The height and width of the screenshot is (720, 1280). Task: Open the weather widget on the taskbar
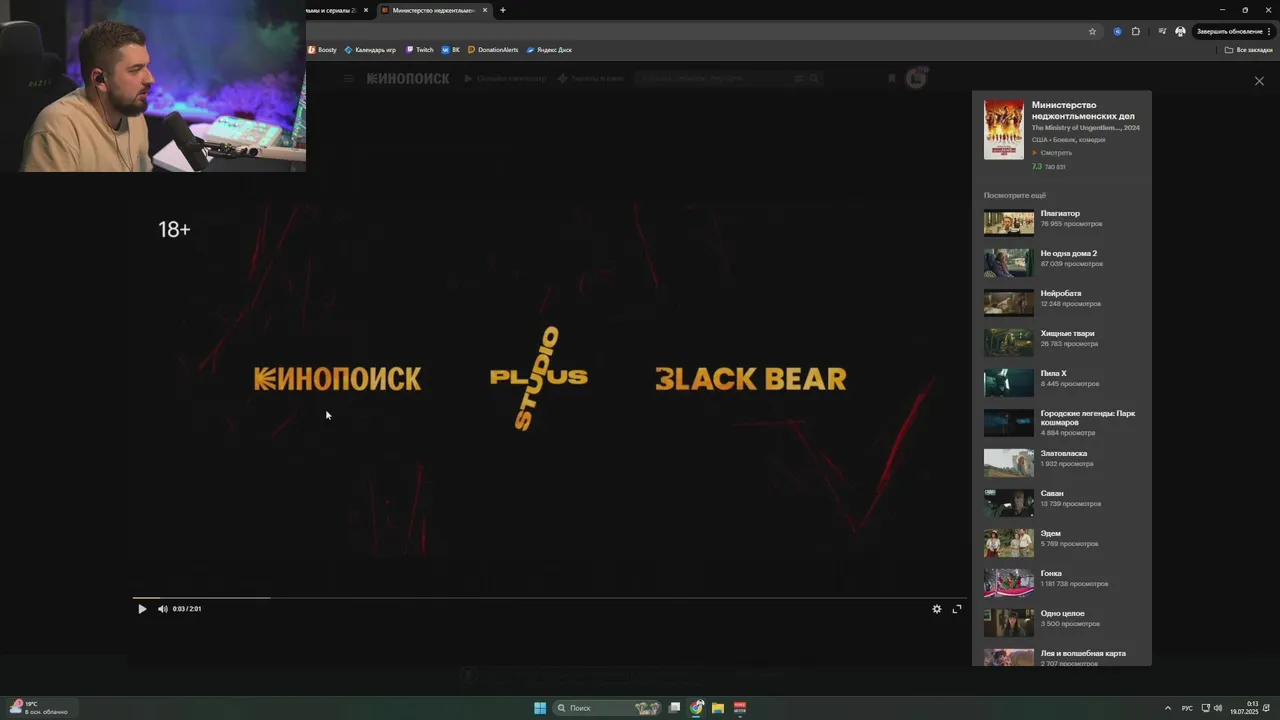(38, 708)
